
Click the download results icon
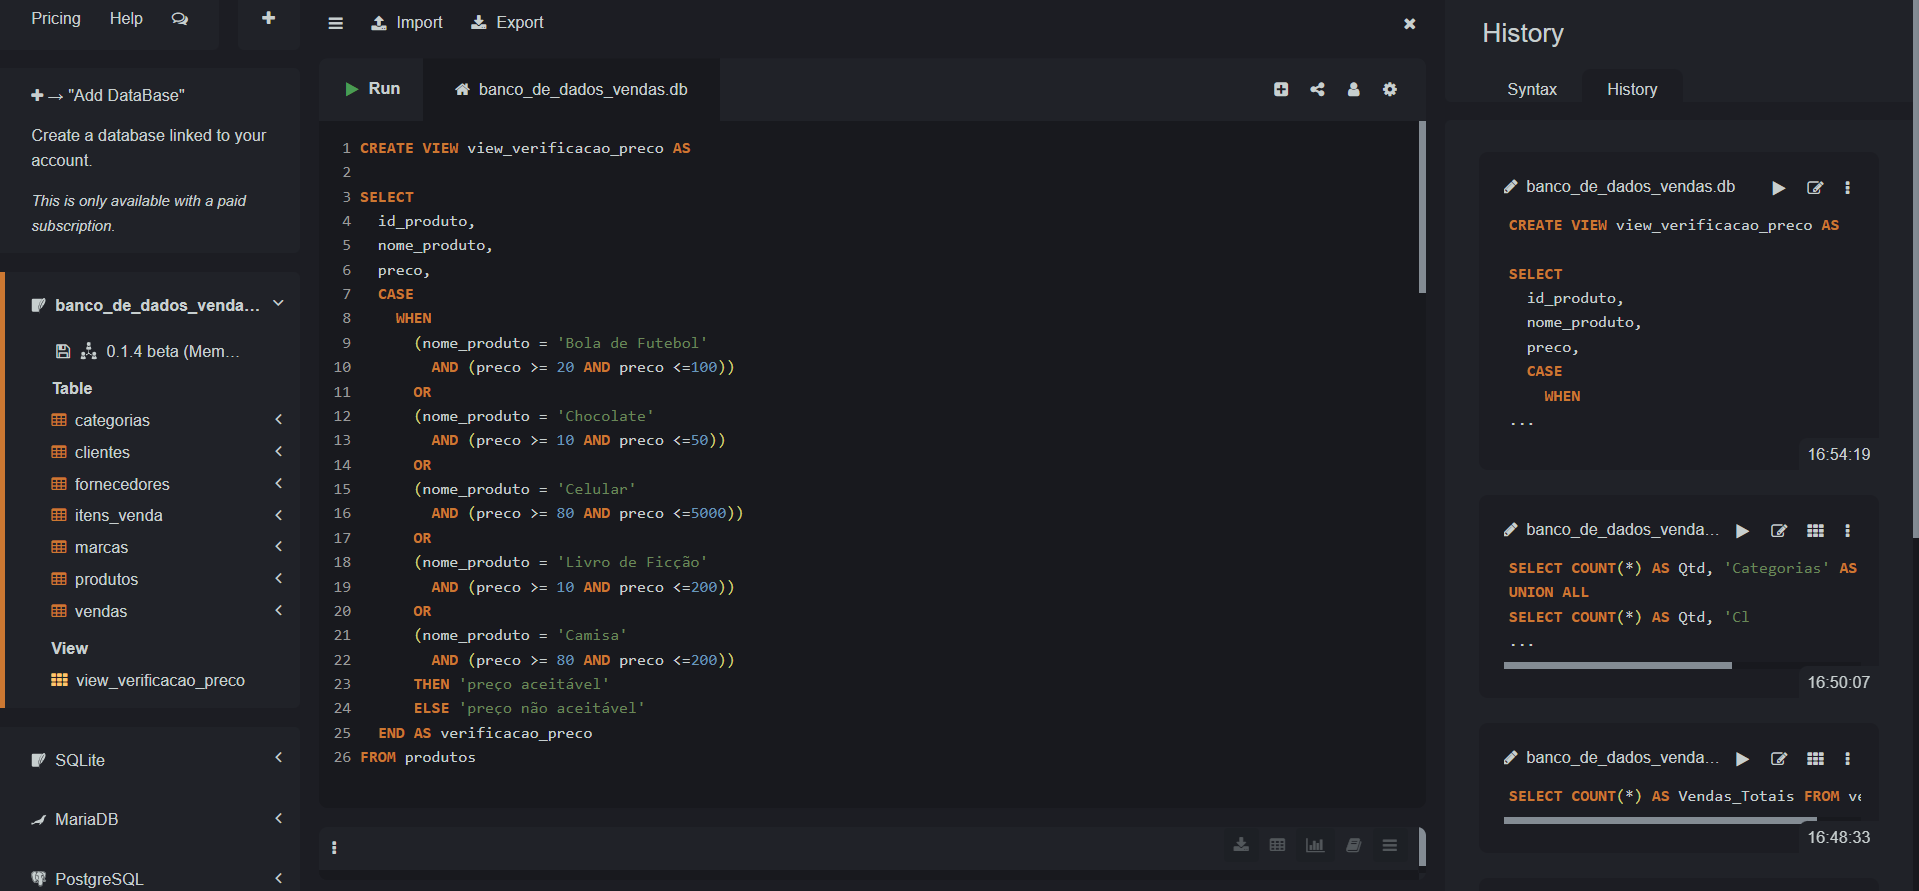coord(1241,845)
